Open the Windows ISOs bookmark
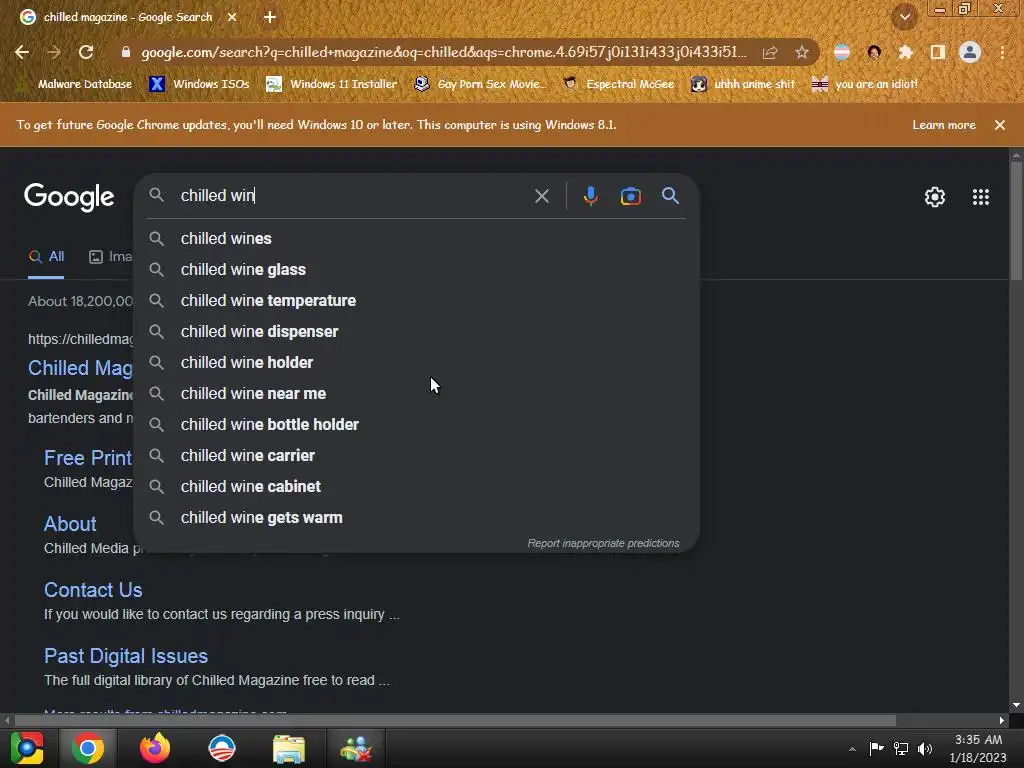 200,84
